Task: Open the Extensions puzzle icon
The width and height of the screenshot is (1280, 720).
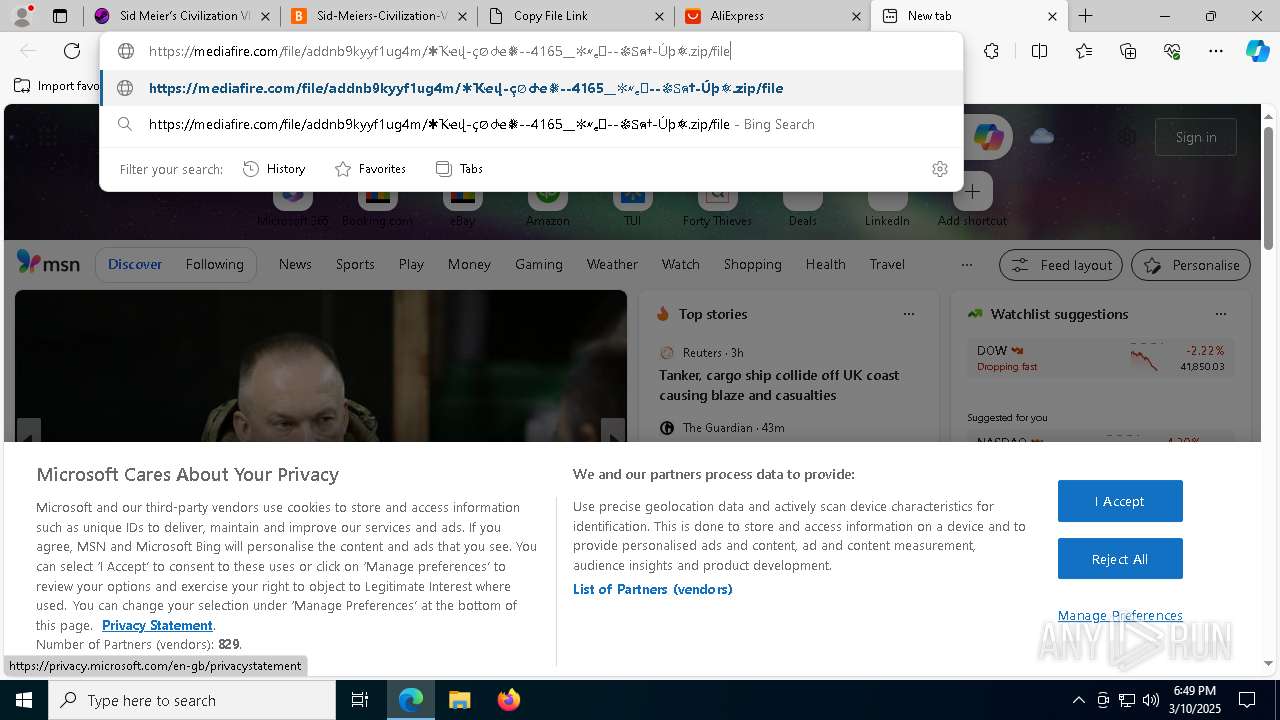Action: coord(991,51)
